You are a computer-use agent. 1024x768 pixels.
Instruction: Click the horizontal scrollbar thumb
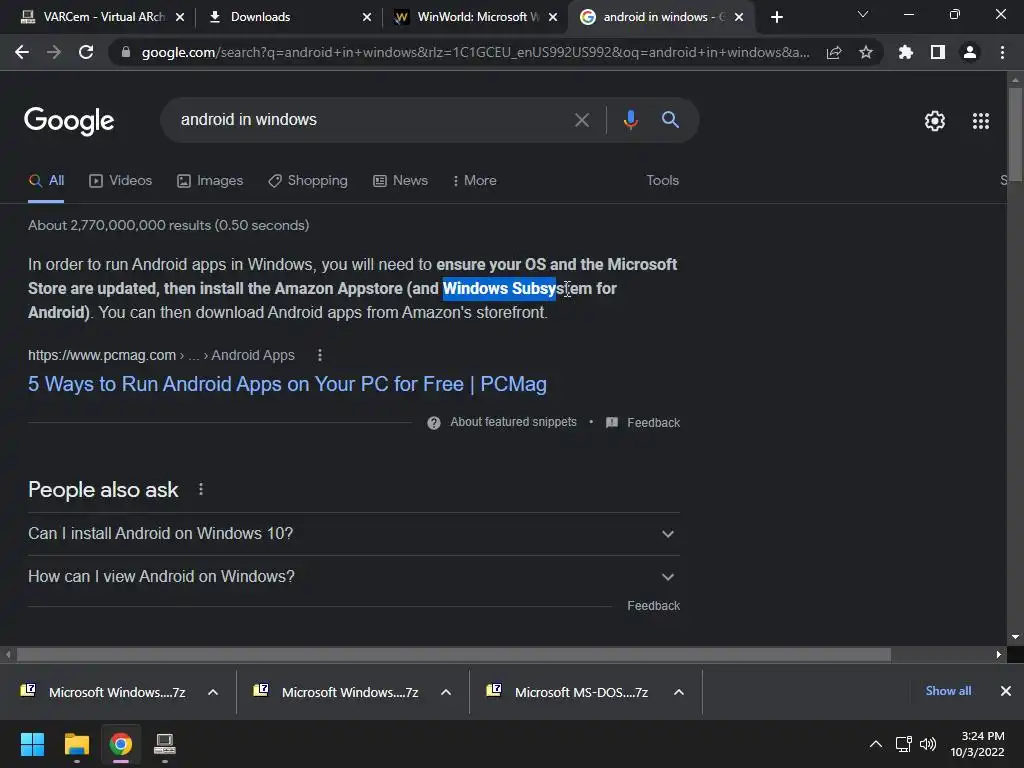tap(454, 654)
